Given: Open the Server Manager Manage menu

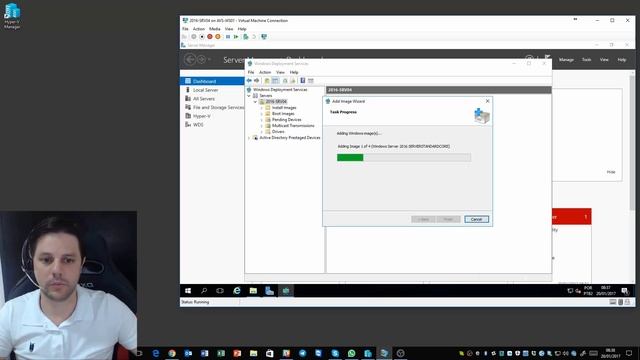Looking at the screenshot, I should (x=566, y=60).
